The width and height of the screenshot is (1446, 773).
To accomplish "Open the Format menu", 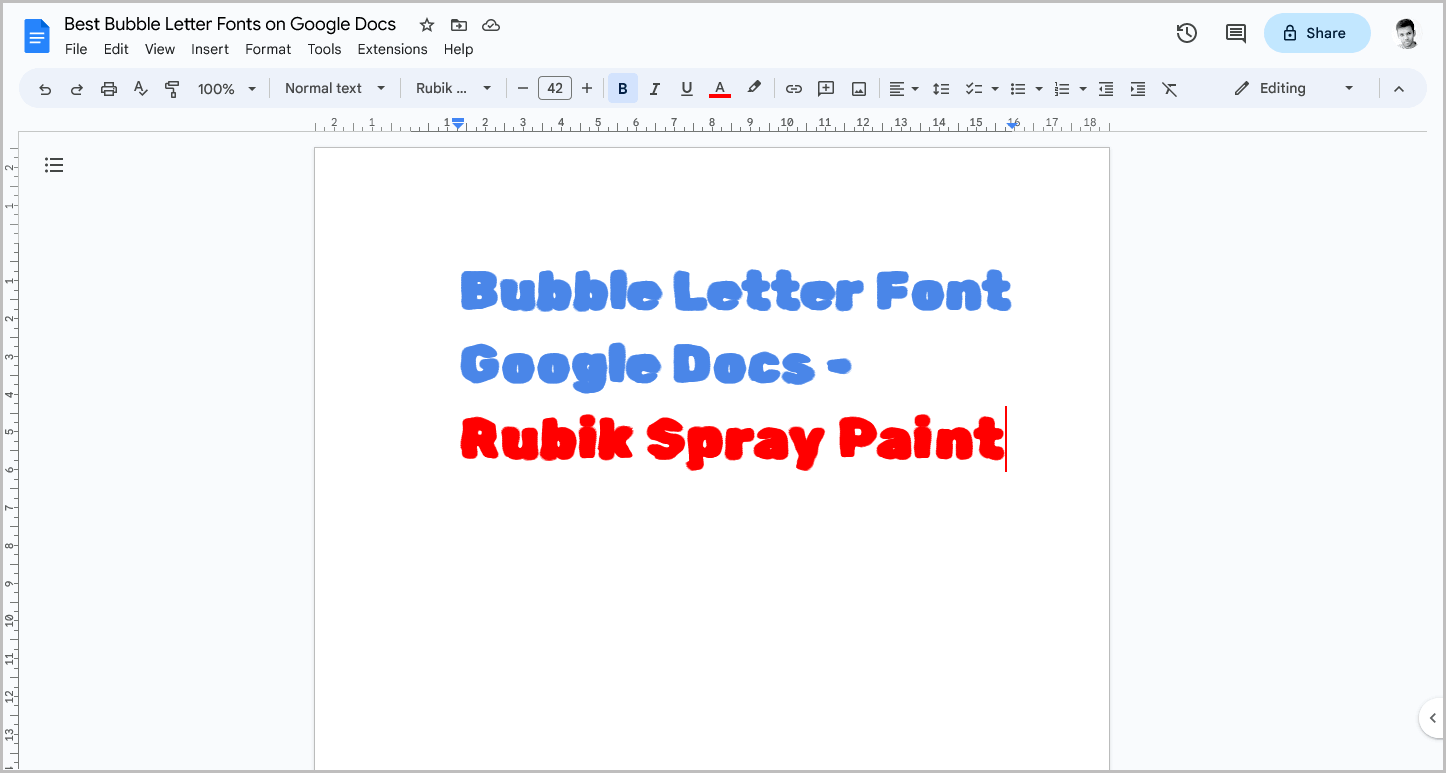I will 267,49.
